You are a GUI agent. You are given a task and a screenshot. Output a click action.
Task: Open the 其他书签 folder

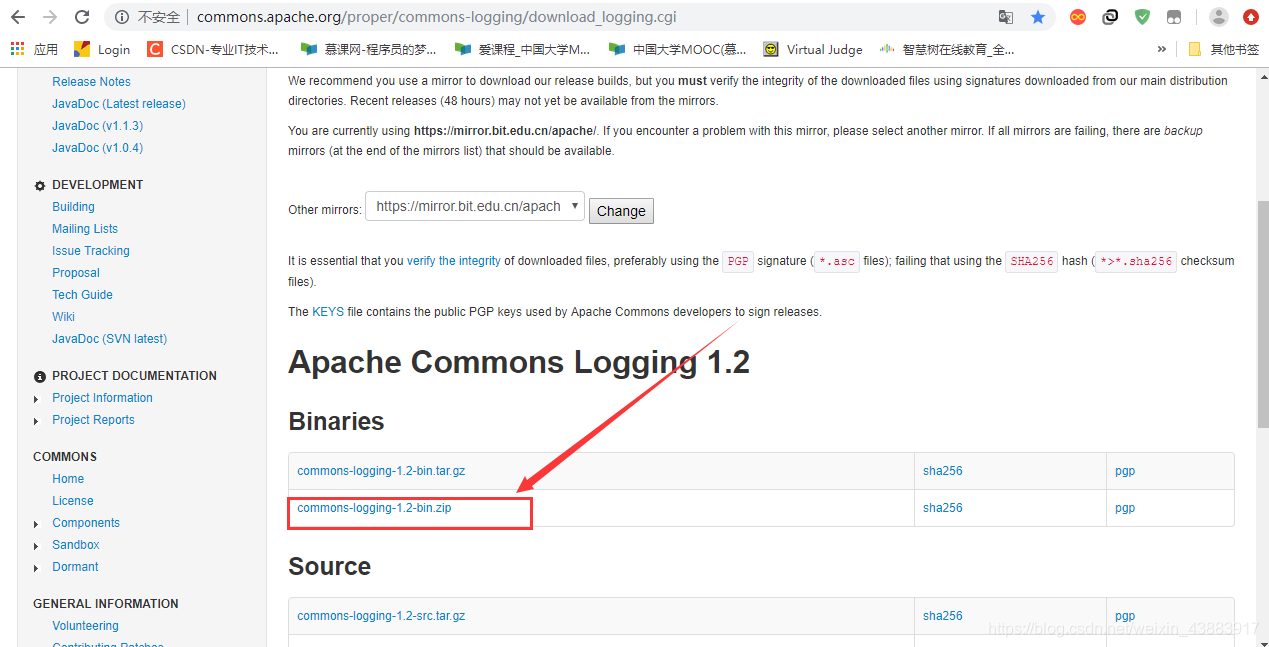coord(1223,49)
